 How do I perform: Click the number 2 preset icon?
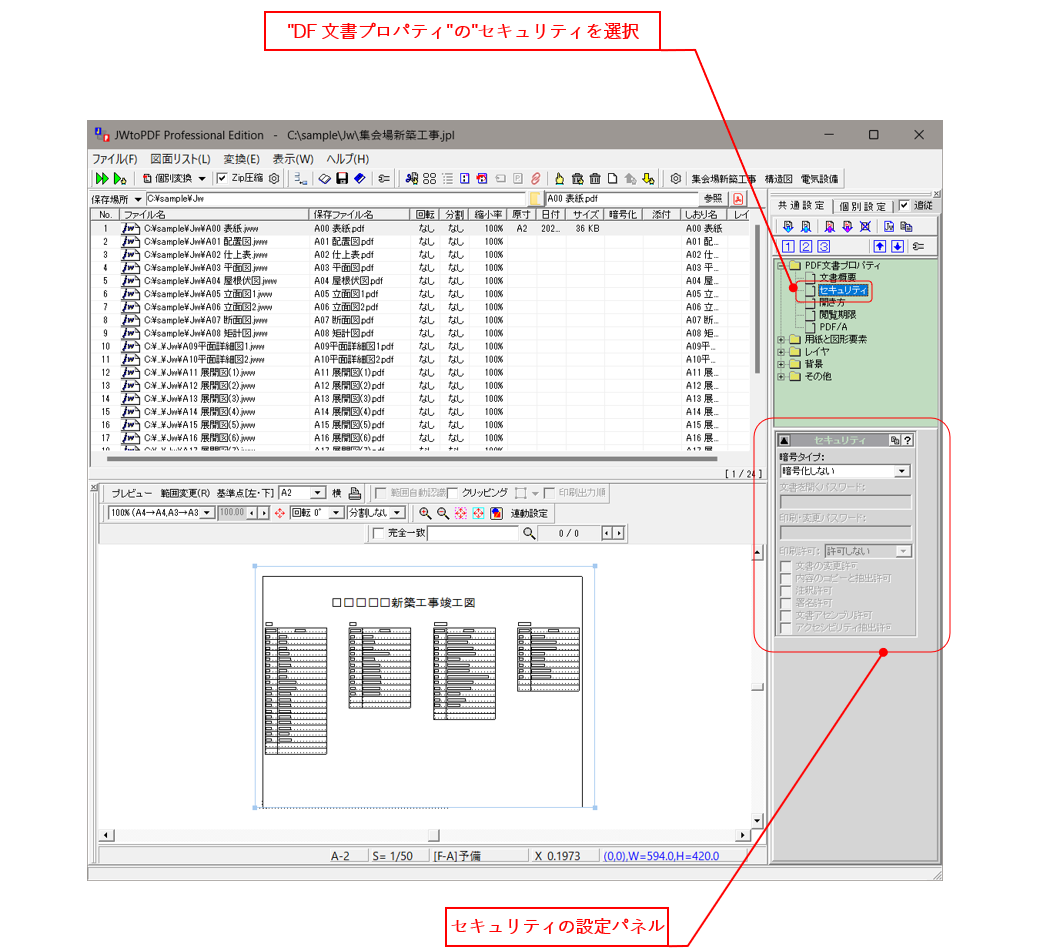806,246
